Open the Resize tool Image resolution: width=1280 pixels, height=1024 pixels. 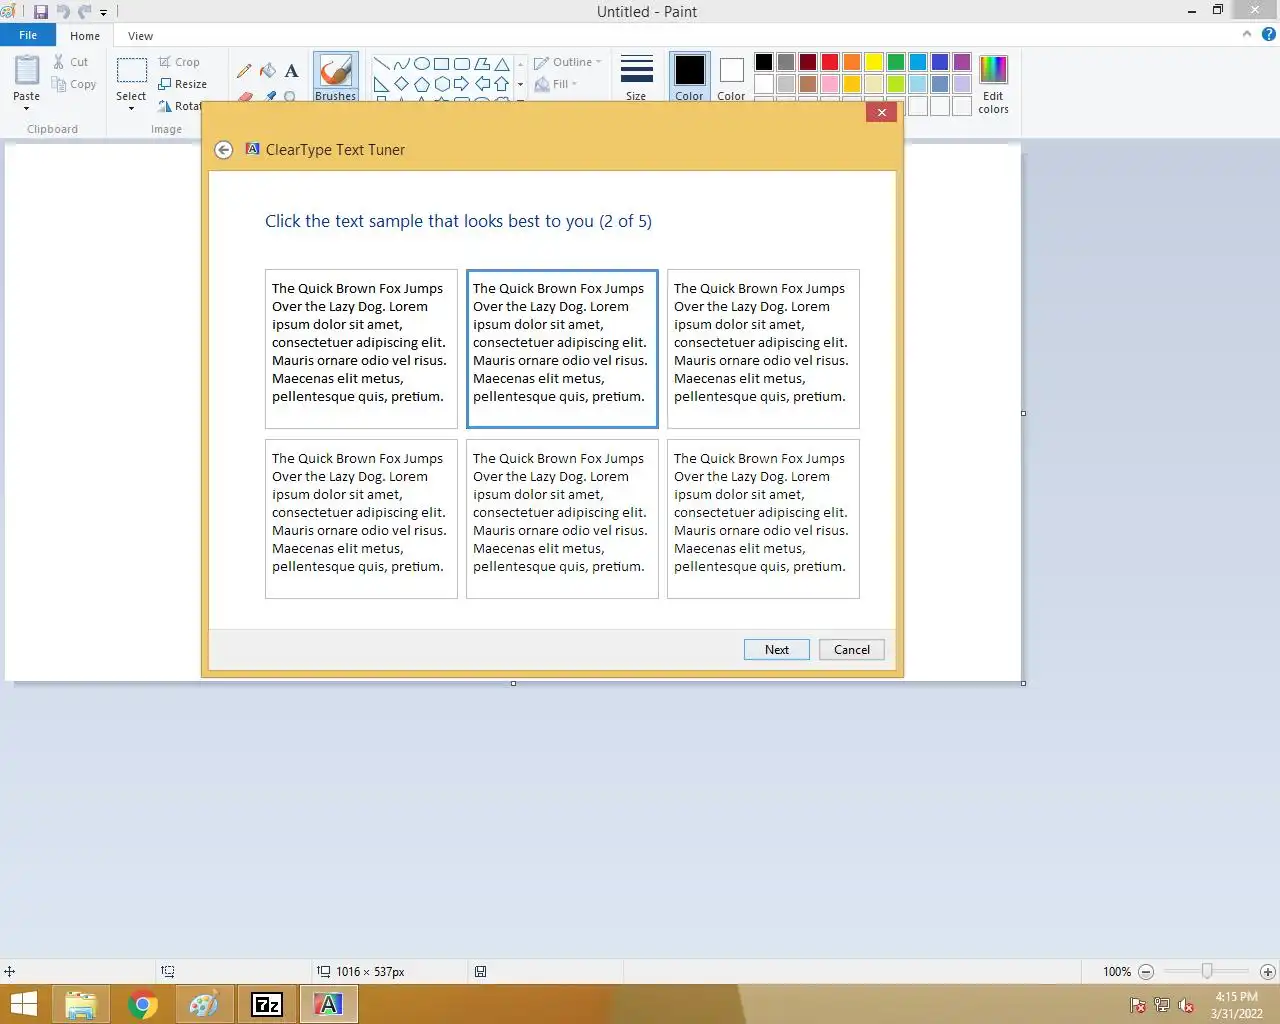[x=182, y=84]
